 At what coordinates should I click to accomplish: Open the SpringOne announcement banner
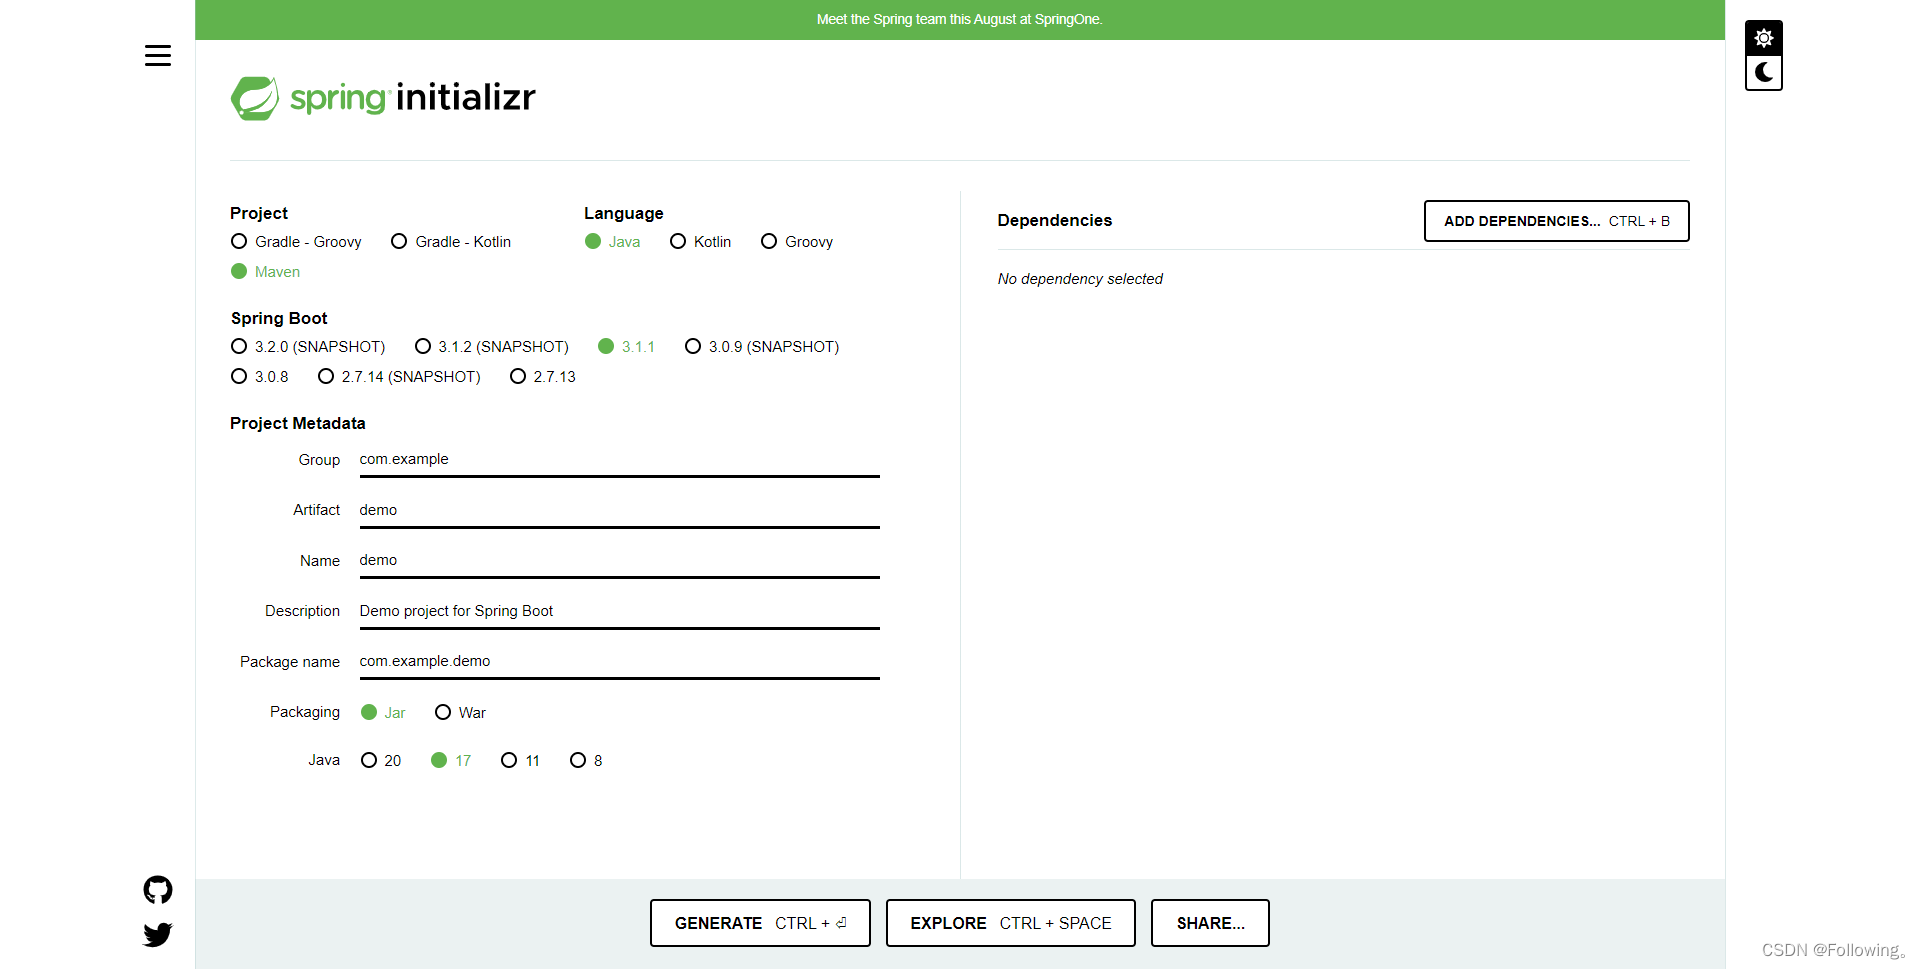[960, 20]
